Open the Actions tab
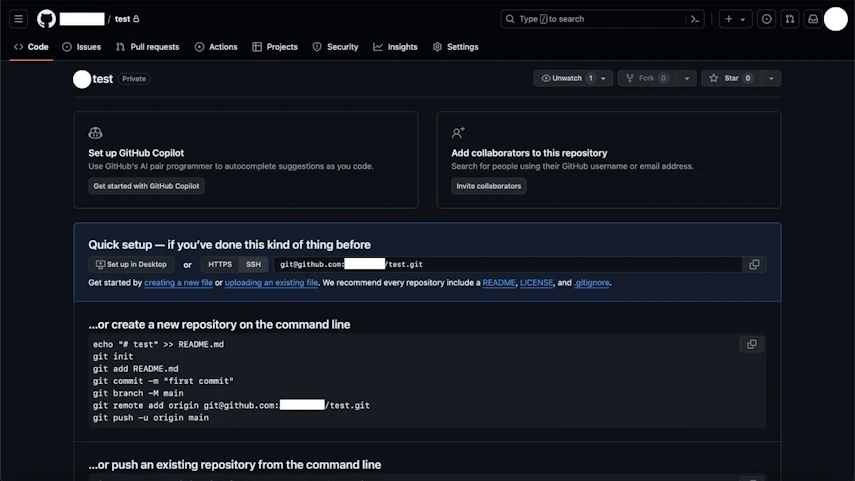Screen dimensions: 855x481 coord(216,47)
